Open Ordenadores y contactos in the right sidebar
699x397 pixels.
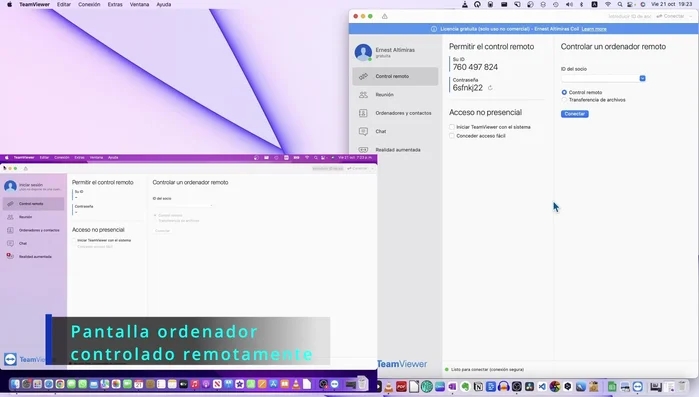(x=395, y=113)
